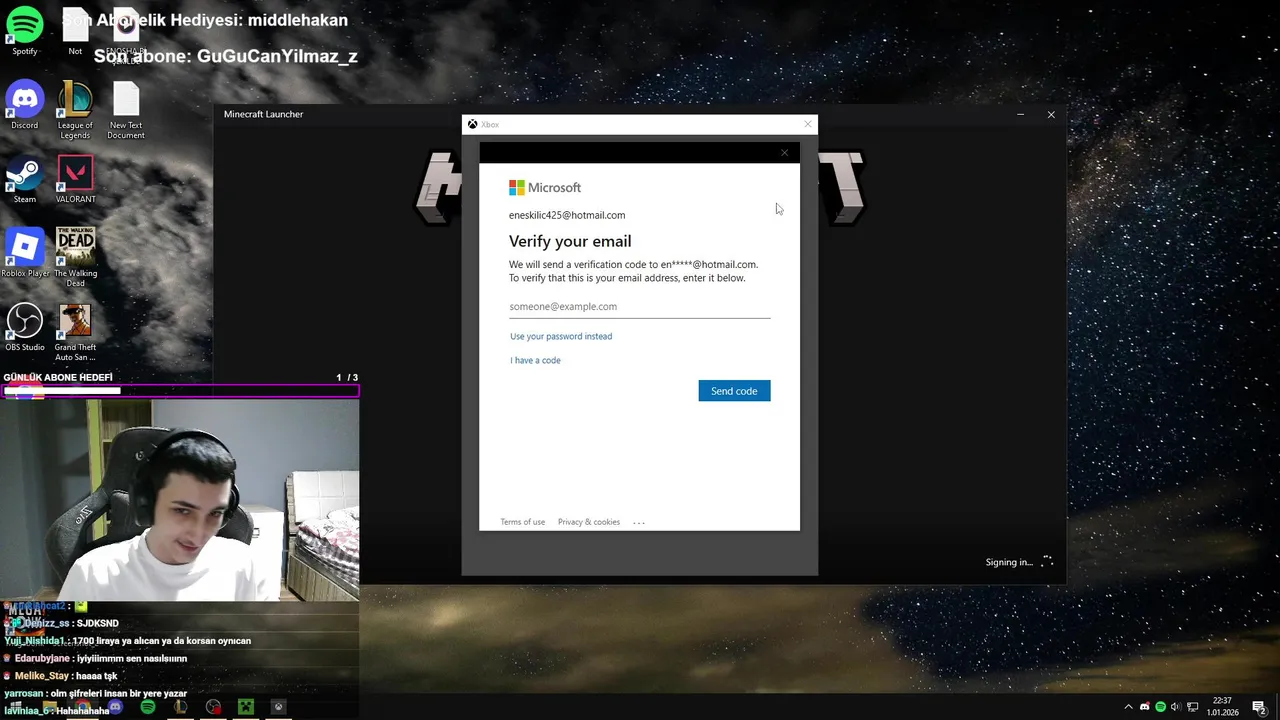Open the Discord desktop shortcut
Image resolution: width=1280 pixels, height=720 pixels.
tap(25, 105)
